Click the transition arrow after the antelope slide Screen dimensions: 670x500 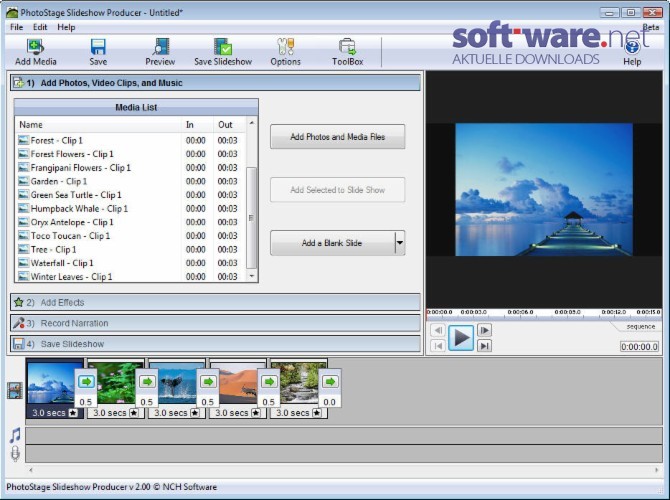pyautogui.click(x=269, y=381)
